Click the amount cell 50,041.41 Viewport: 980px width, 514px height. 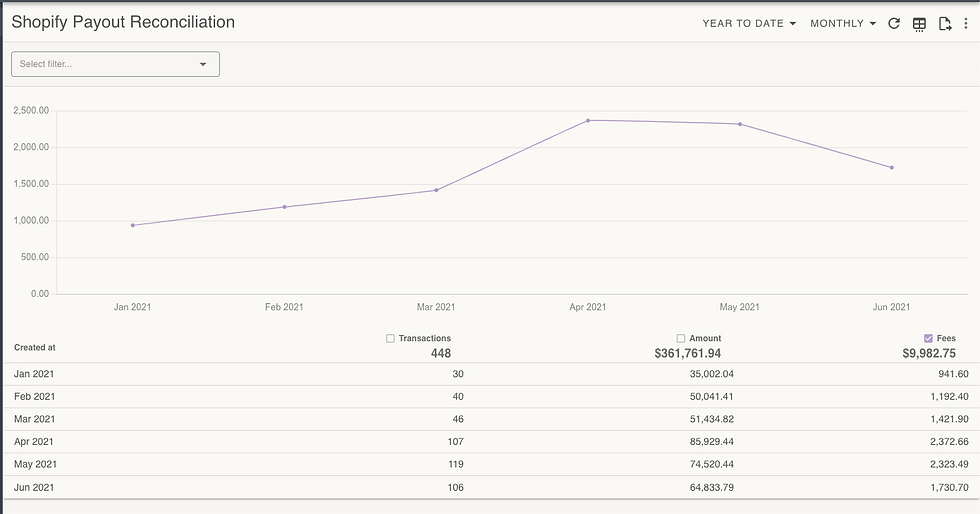coord(712,396)
